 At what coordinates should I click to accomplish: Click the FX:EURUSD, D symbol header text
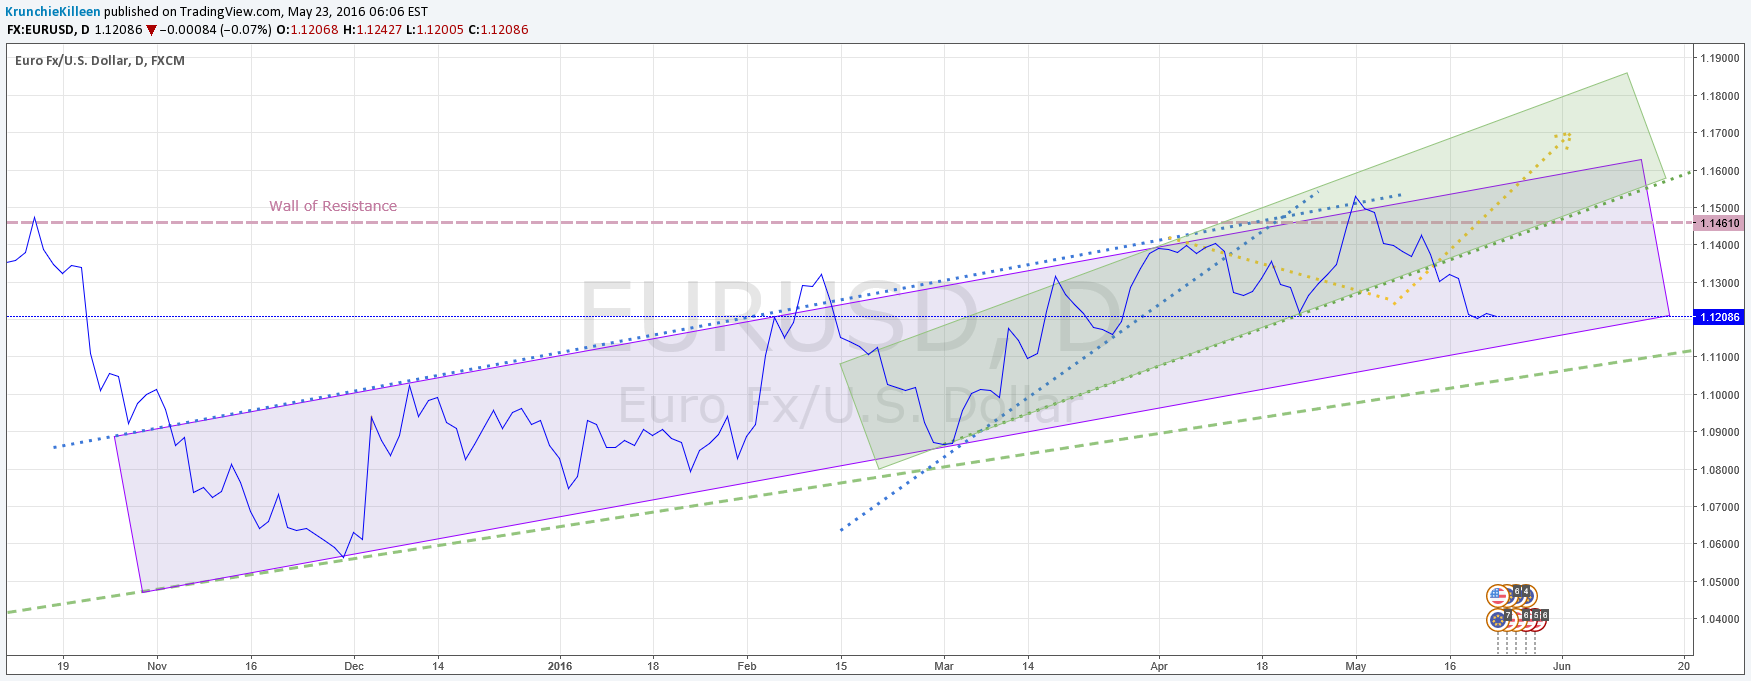coord(48,30)
